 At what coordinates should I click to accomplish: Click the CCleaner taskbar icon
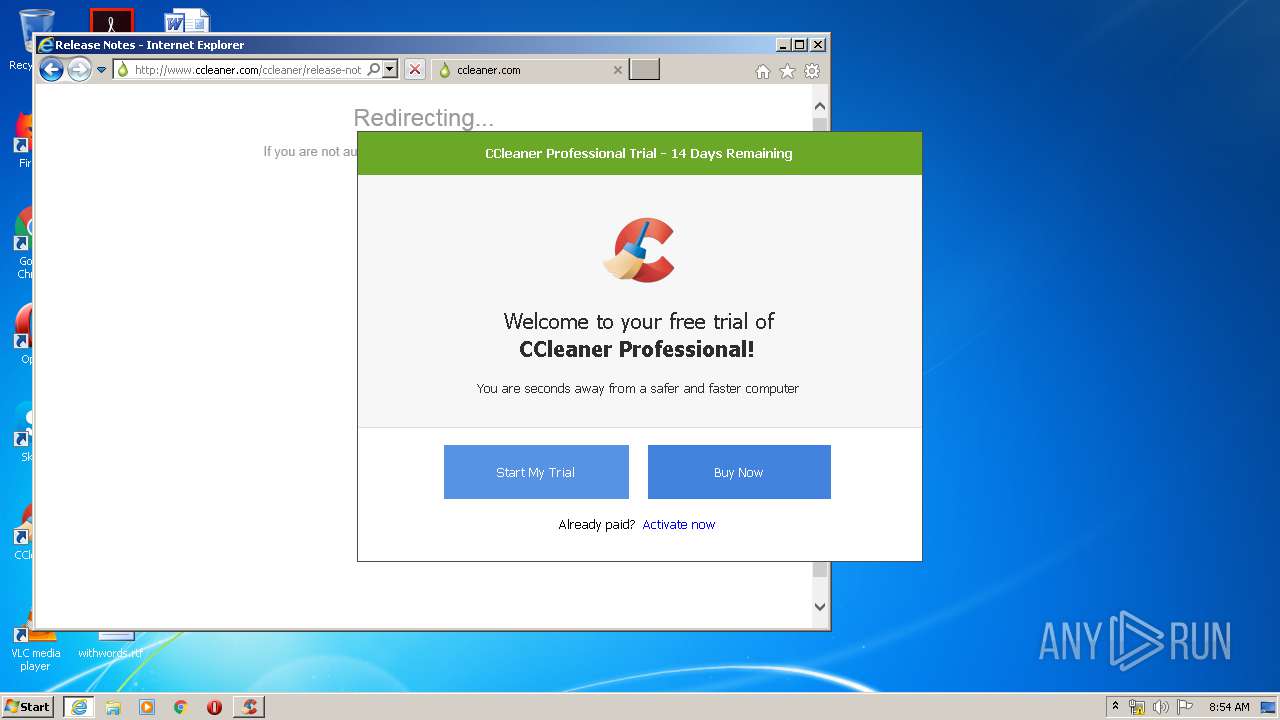click(x=249, y=706)
